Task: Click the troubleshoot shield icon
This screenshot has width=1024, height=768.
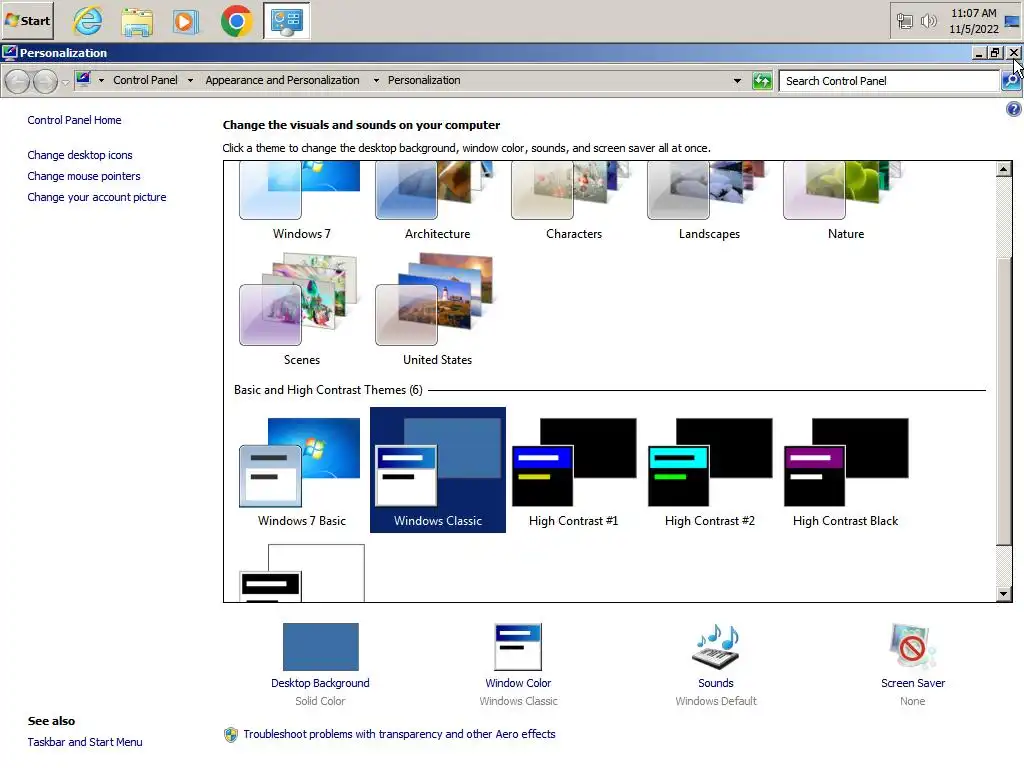Action: point(231,735)
